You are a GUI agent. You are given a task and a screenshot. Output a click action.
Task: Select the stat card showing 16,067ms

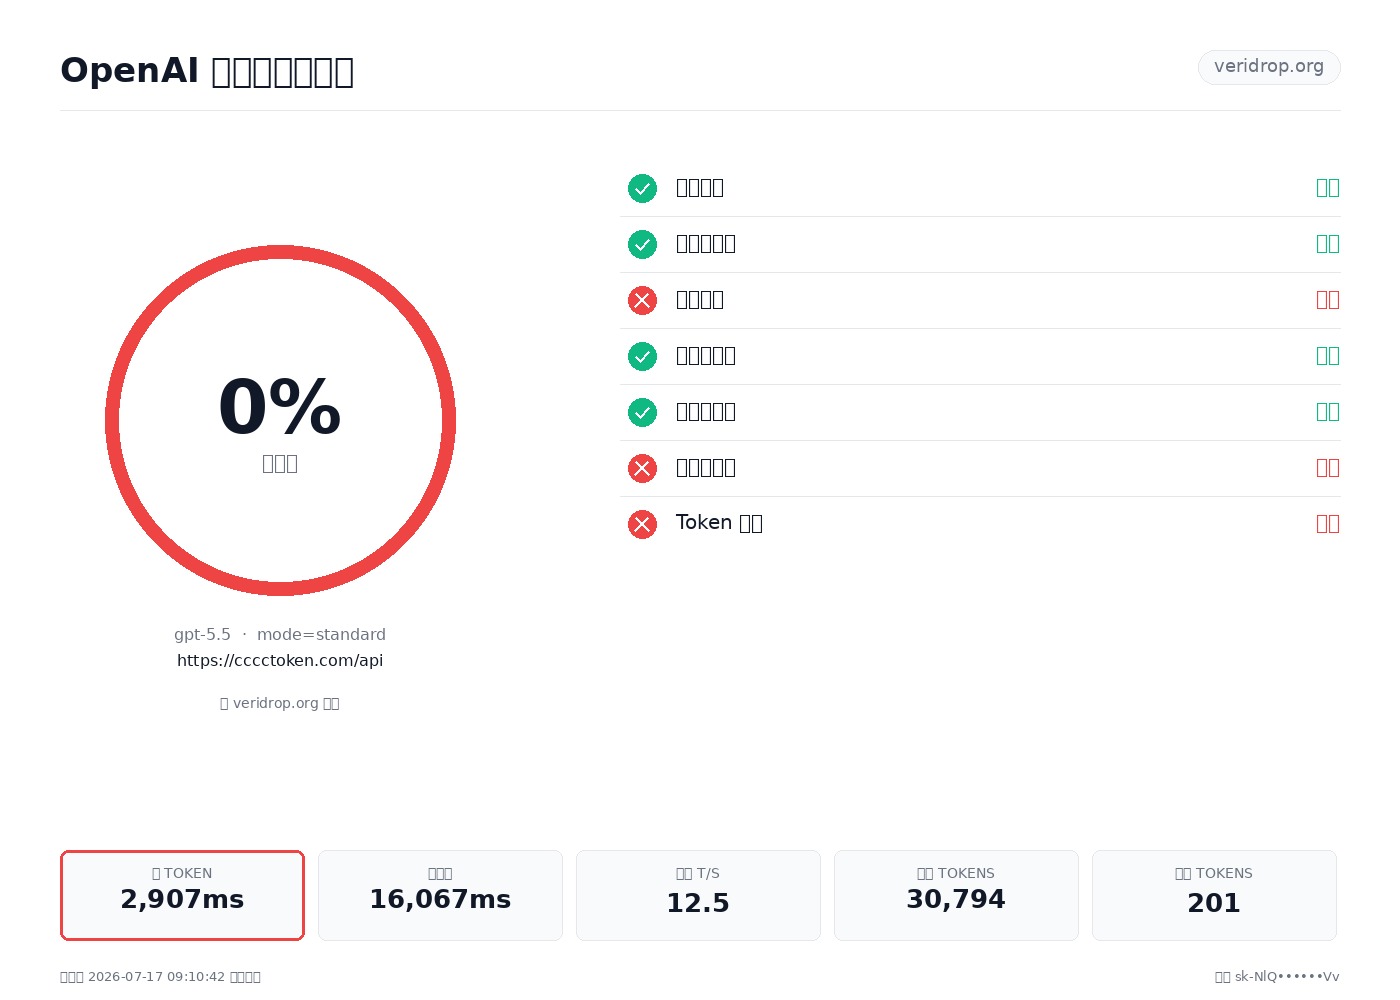click(440, 895)
